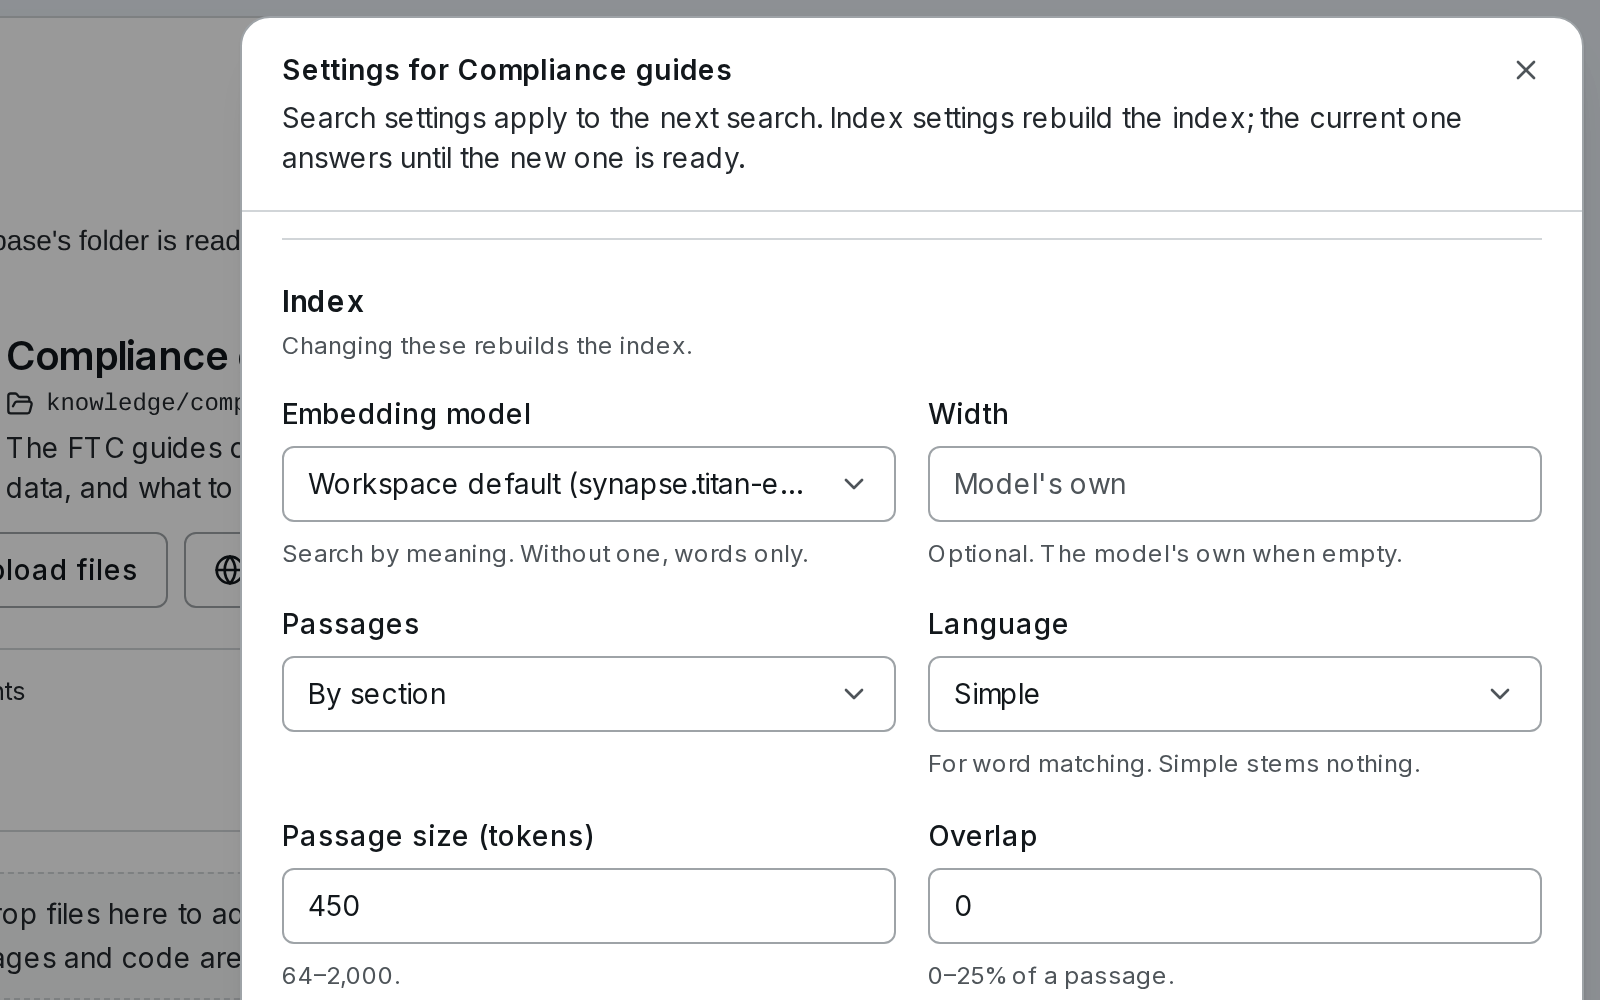The height and width of the screenshot is (1000, 1600).
Task: Click the globe icon button behind dialog
Action: pos(213,570)
